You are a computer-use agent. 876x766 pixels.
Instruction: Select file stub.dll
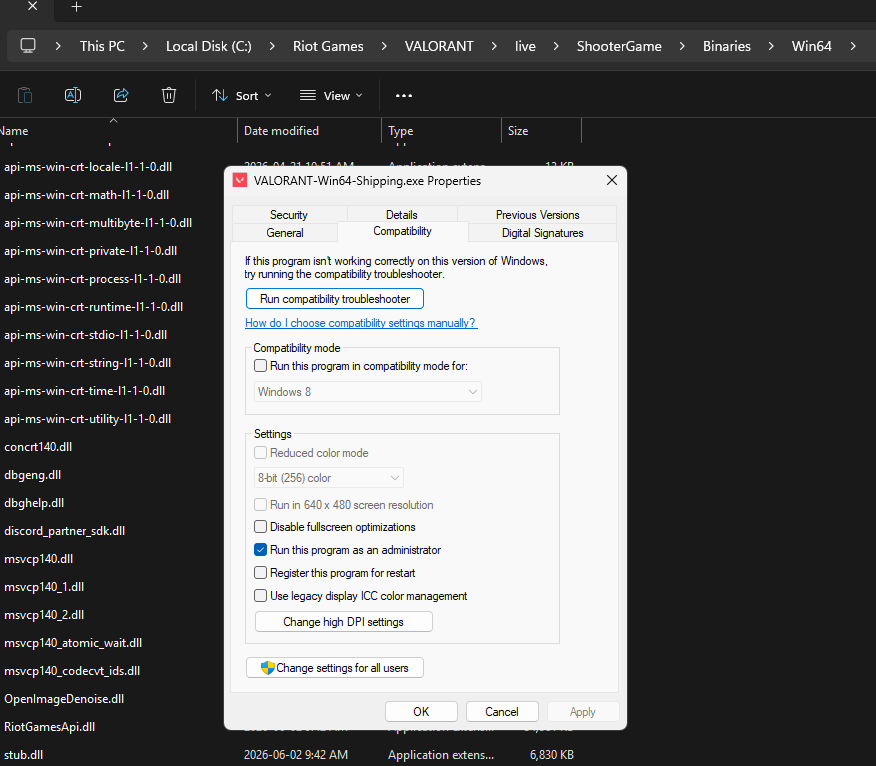23,755
